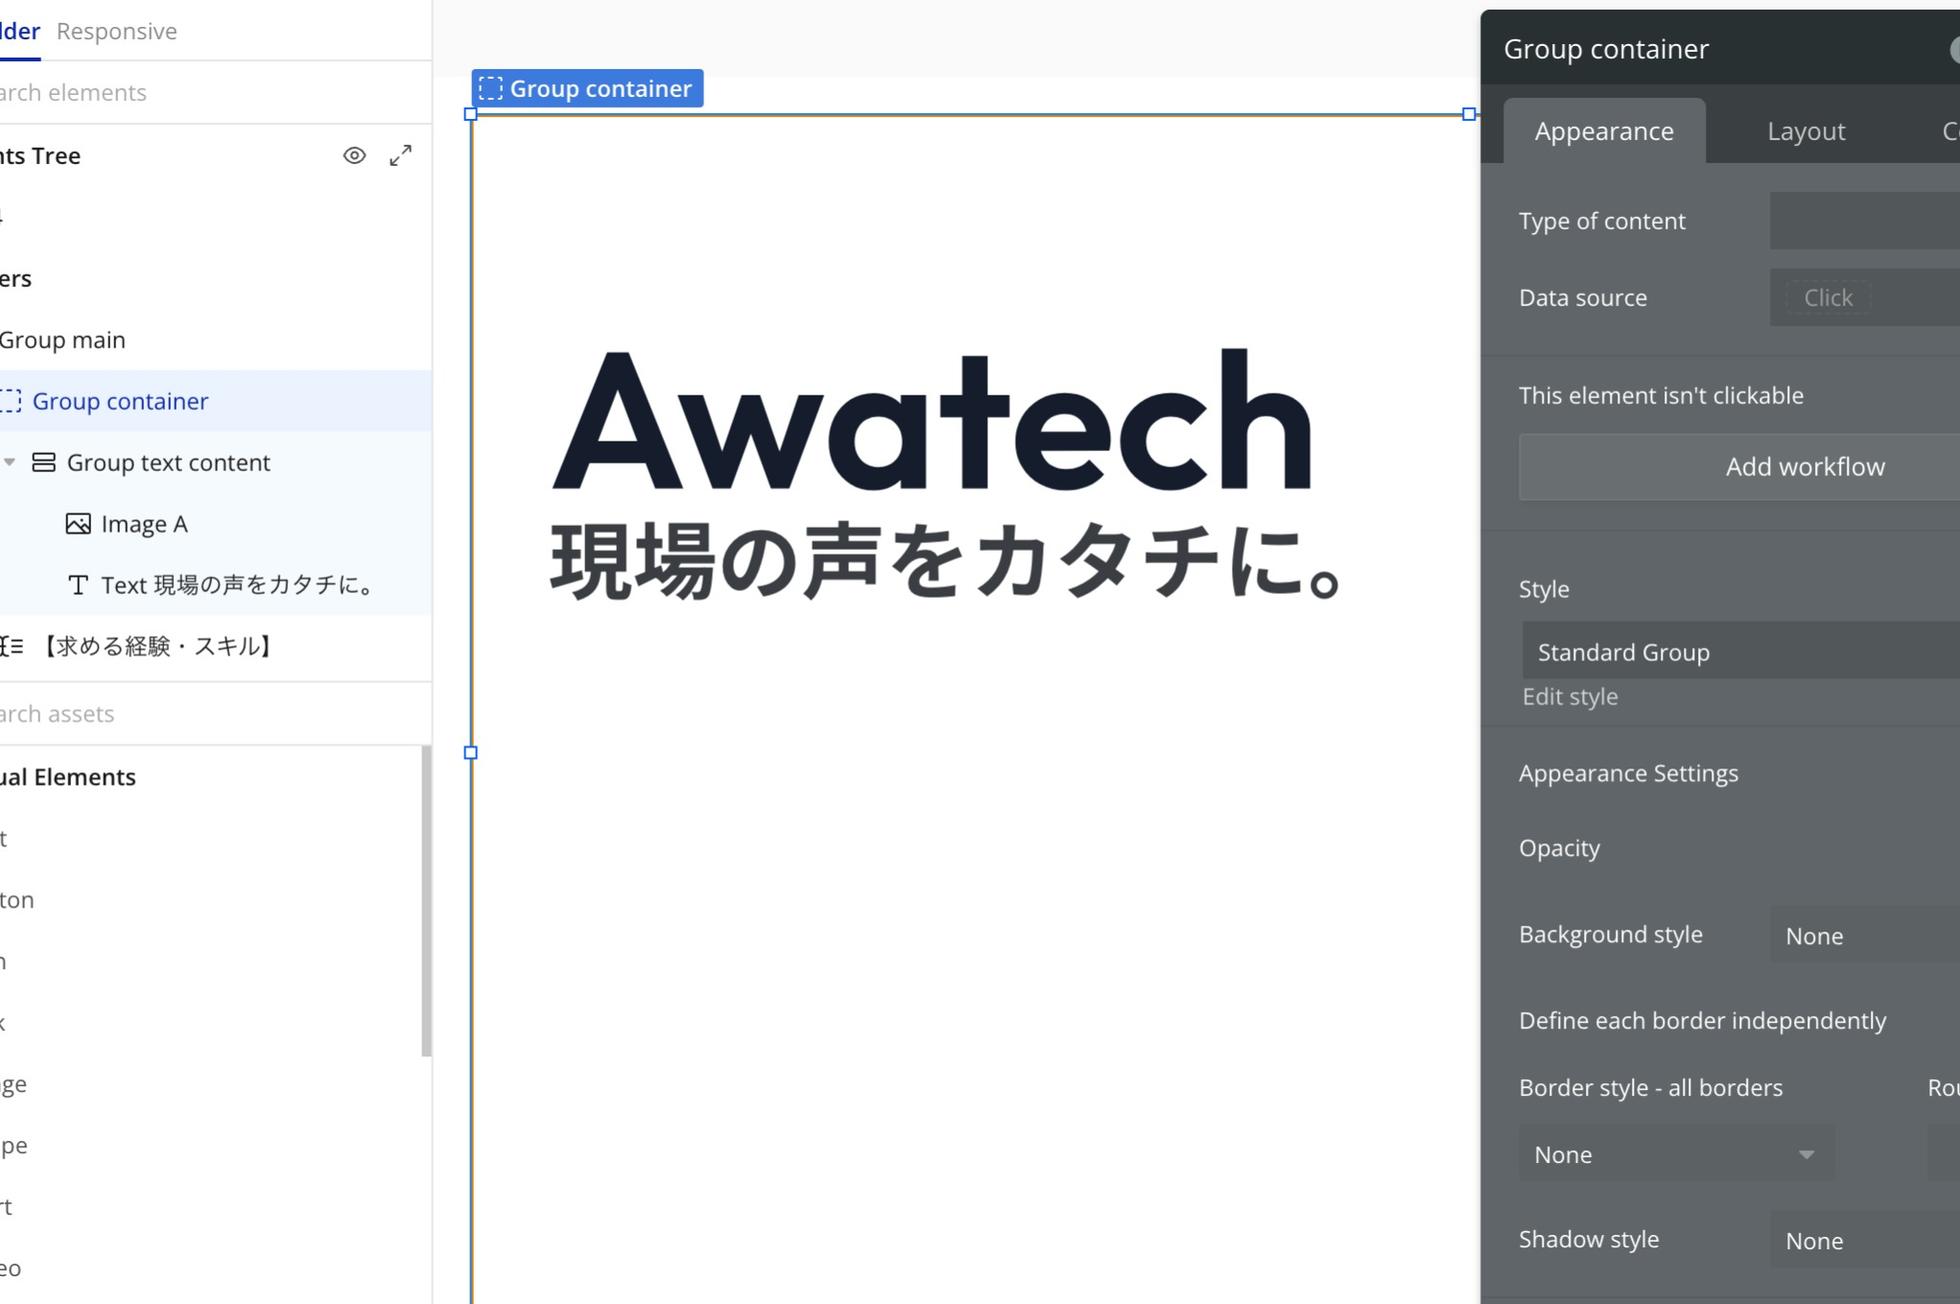Image resolution: width=1960 pixels, height=1304 pixels.
Task: Collapse the Group text content tree arrow
Action: click(10, 462)
